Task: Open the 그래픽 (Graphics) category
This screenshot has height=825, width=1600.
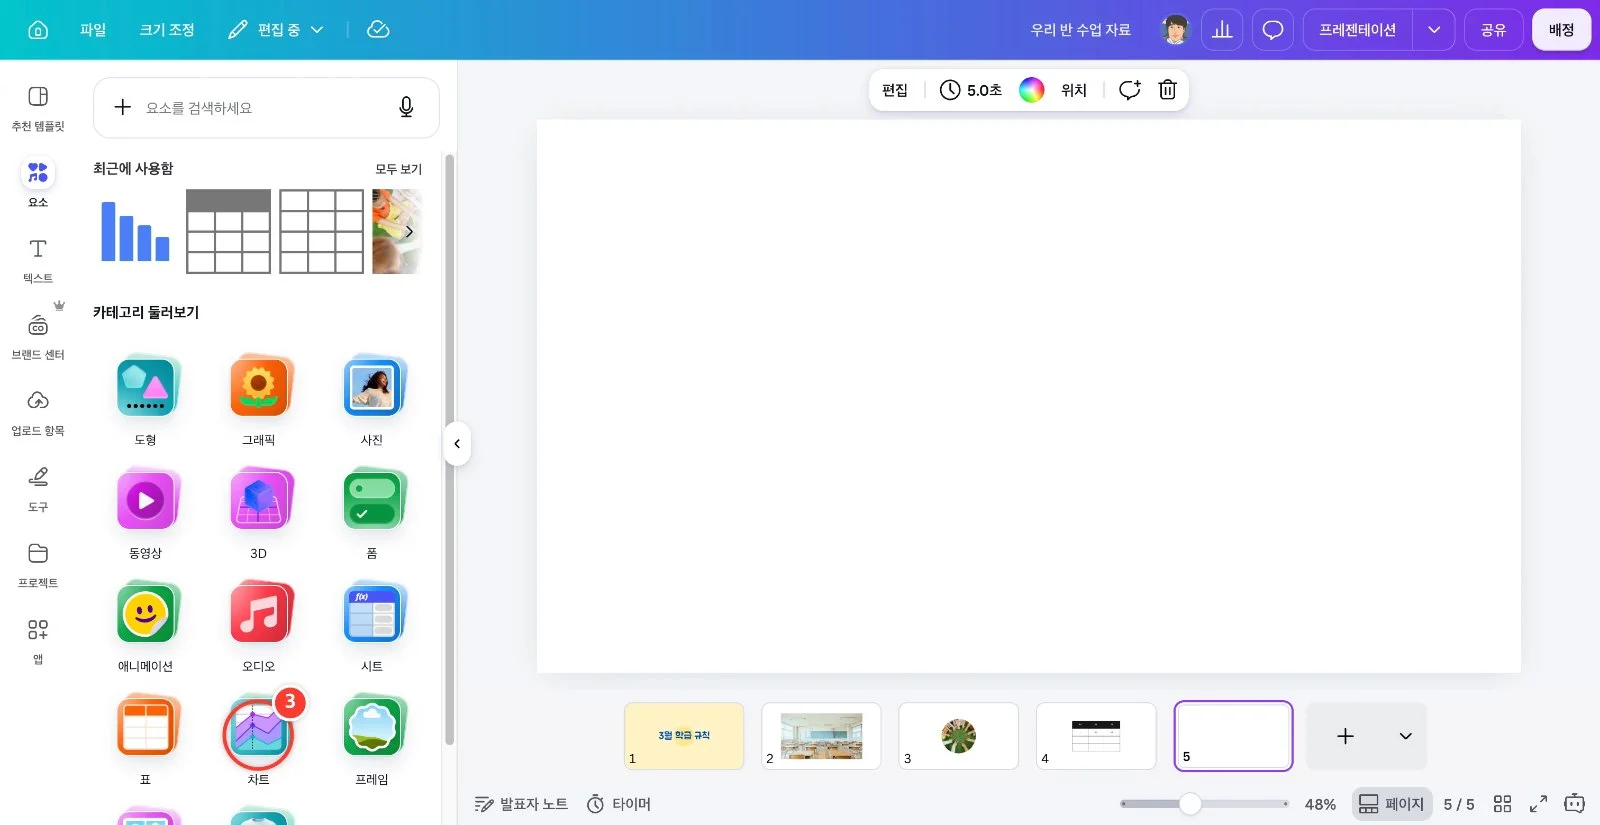Action: (x=259, y=401)
